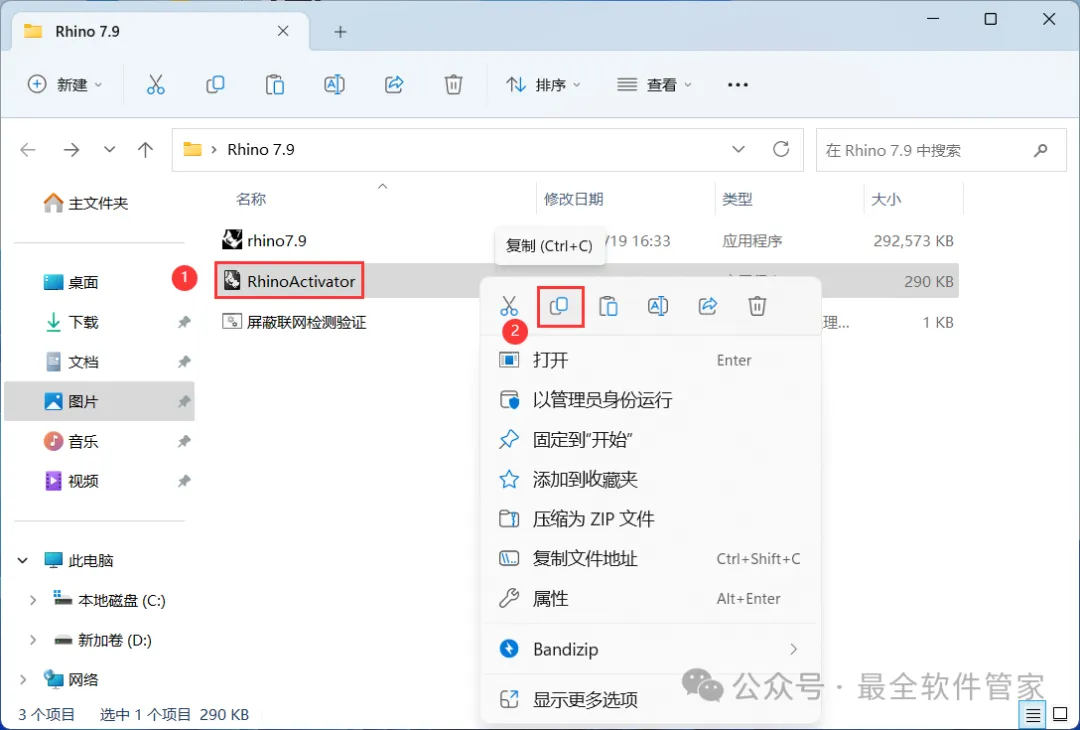This screenshot has width=1080, height=730.
Task: Click the Cut scissors in the context menu
Action: point(509,306)
